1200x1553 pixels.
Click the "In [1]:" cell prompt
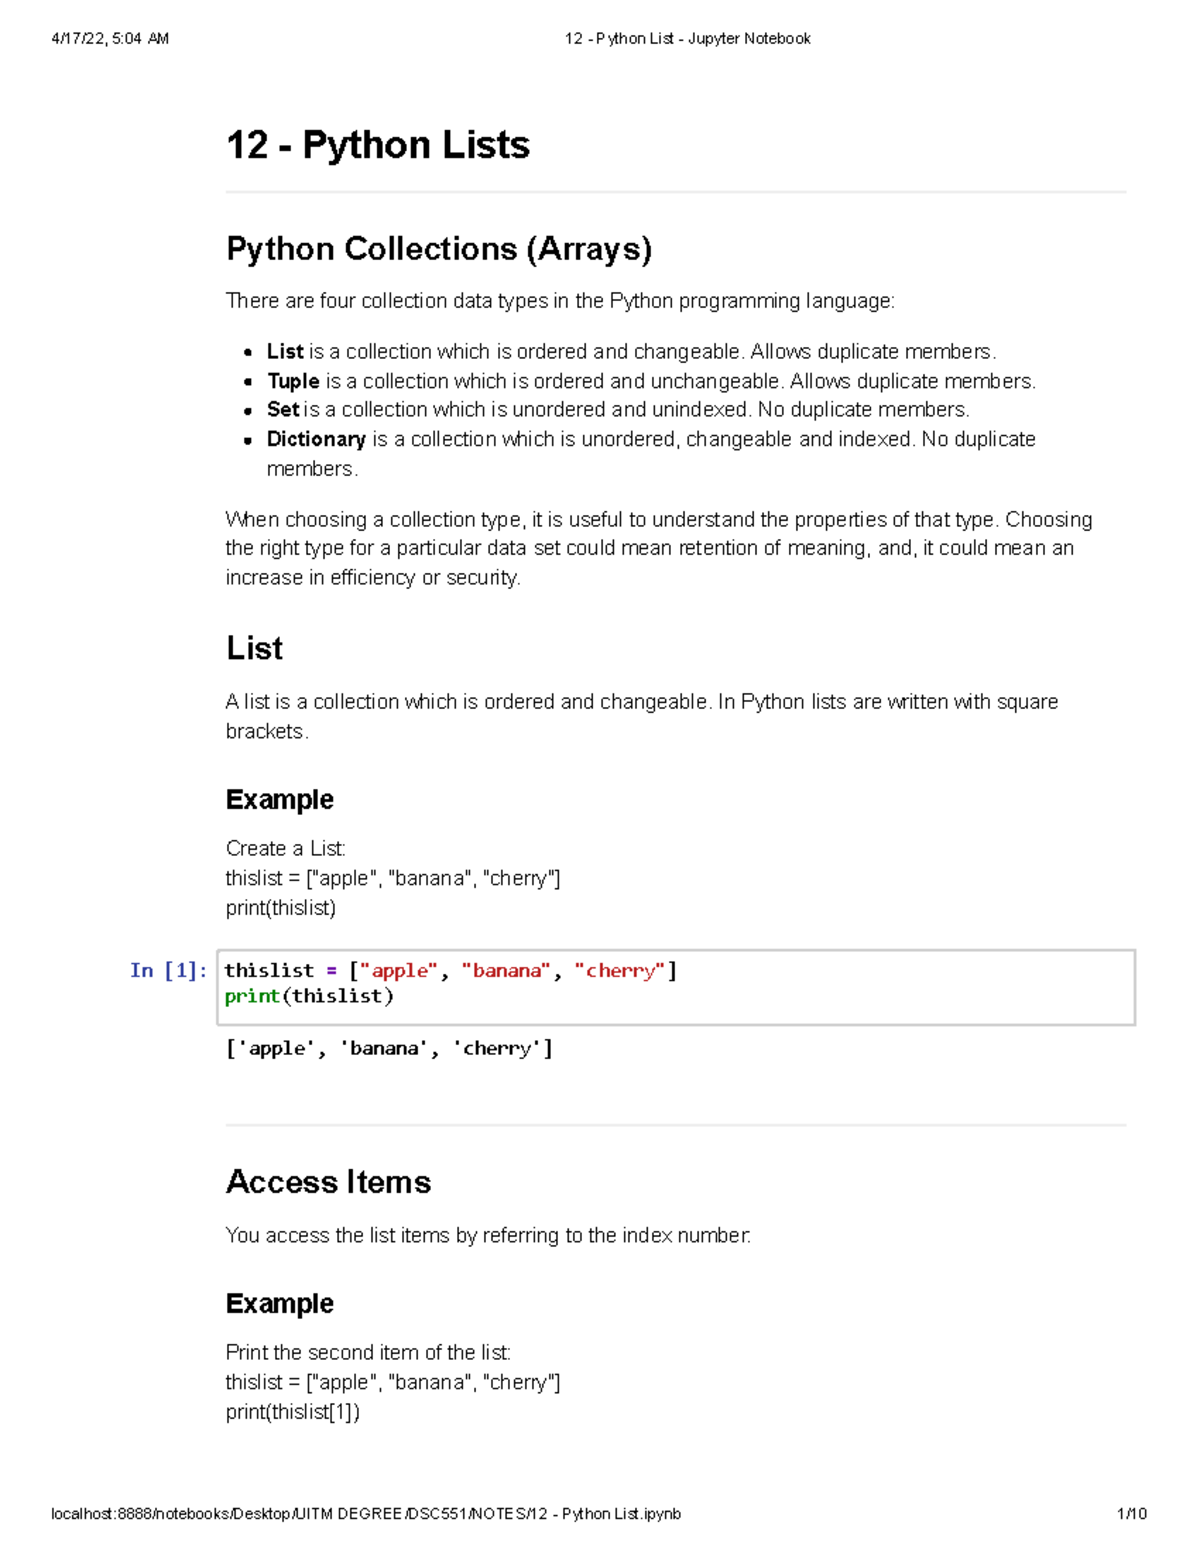(x=168, y=970)
